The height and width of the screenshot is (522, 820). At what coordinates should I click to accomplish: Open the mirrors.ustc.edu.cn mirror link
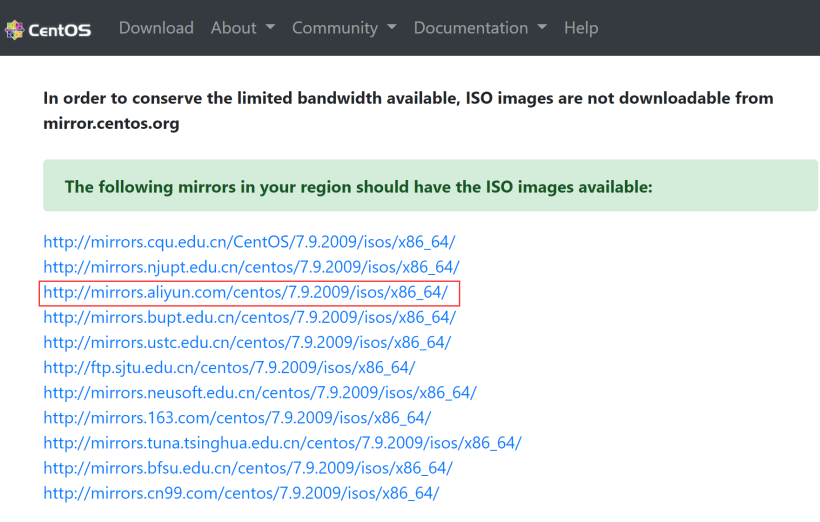pyautogui.click(x=247, y=342)
